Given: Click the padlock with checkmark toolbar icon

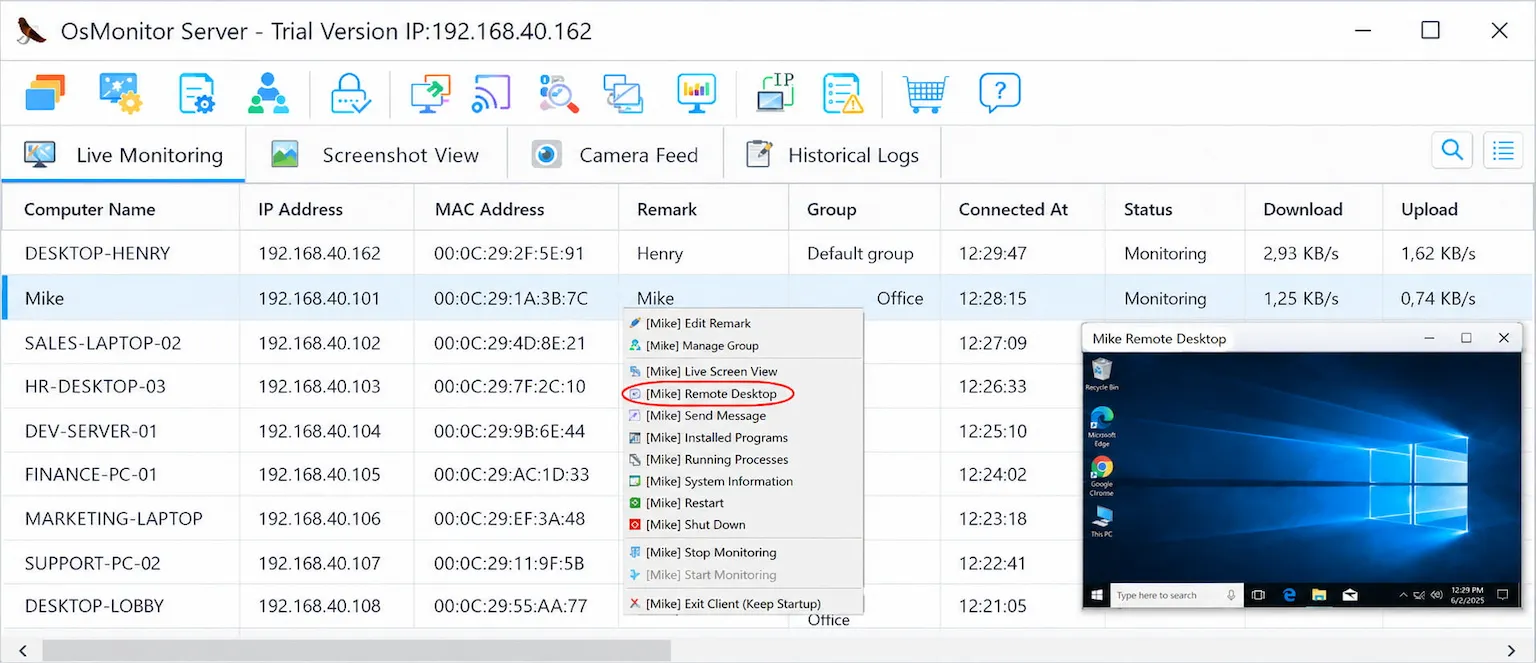Looking at the screenshot, I should (x=351, y=94).
